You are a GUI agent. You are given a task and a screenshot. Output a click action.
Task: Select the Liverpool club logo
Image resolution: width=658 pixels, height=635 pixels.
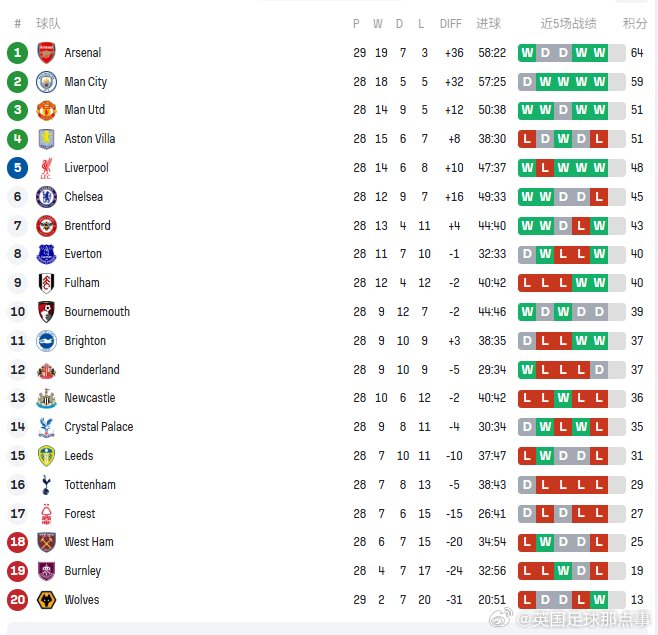click(46, 168)
